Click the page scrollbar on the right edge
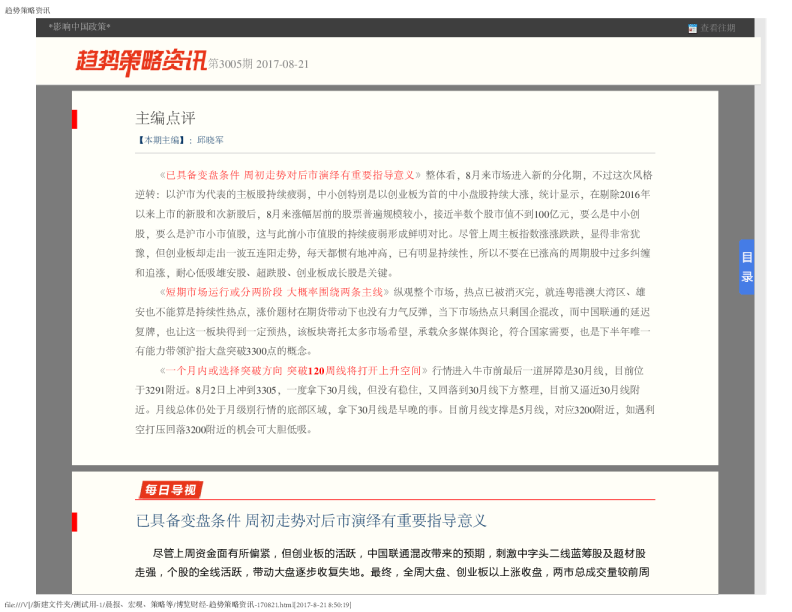This screenshot has height=612, width=792. click(760, 306)
